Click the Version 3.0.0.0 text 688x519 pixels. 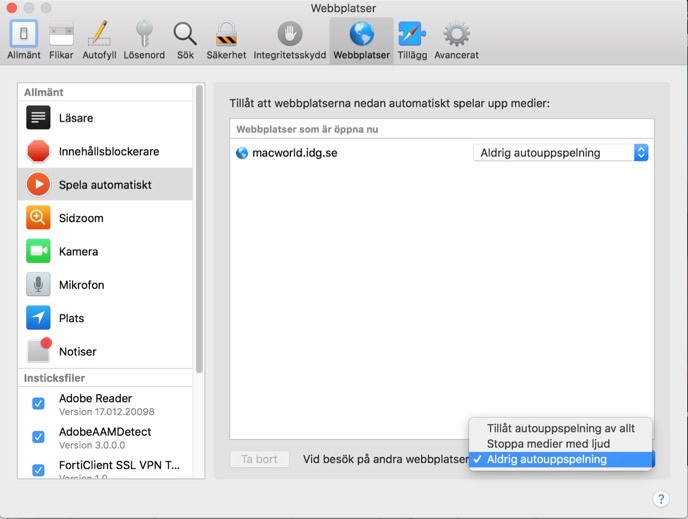92,445
